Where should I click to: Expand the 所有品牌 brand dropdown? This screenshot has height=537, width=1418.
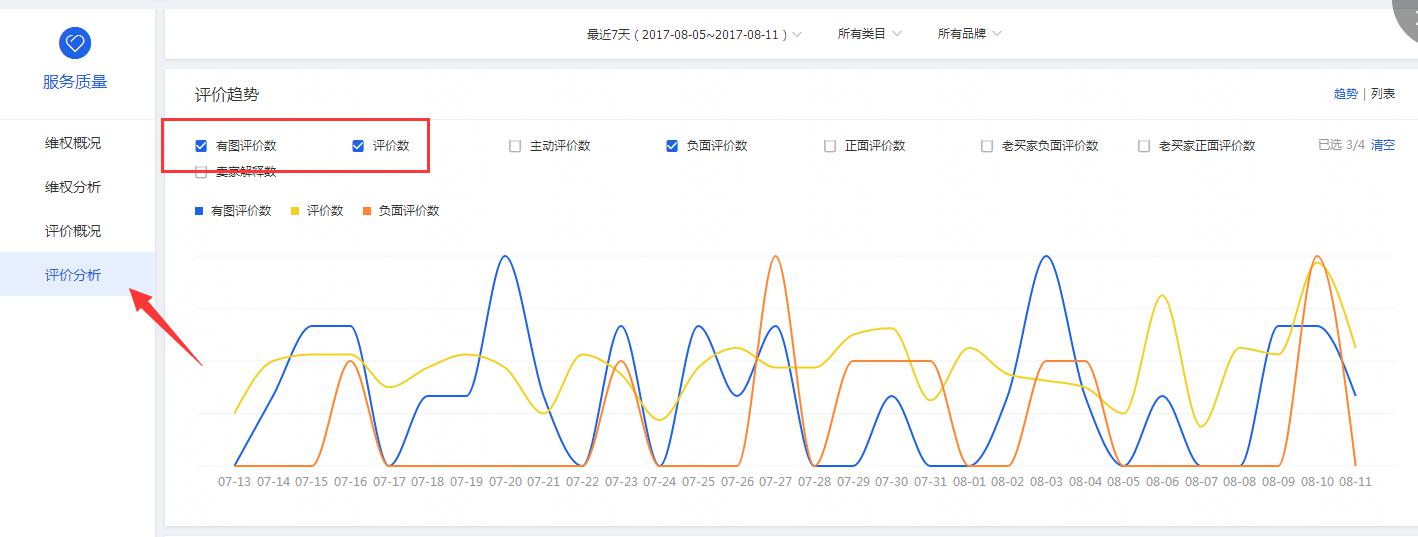coord(969,34)
